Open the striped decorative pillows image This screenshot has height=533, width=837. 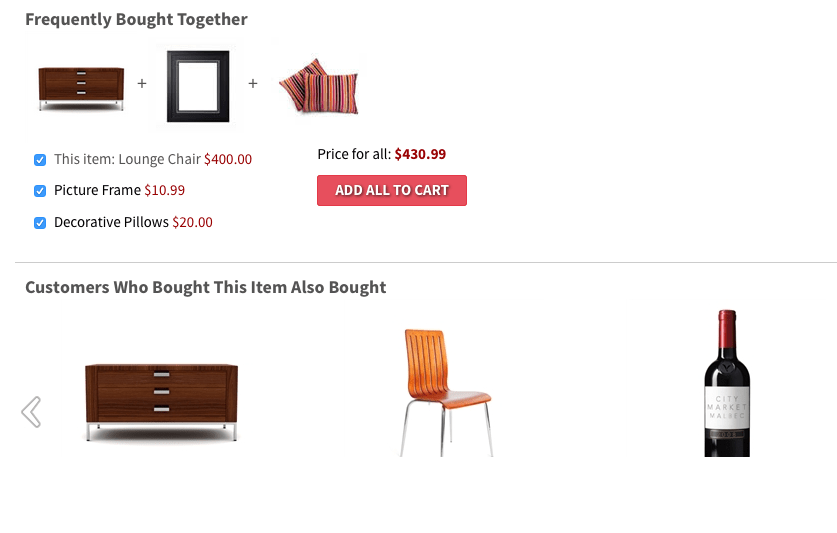coord(319,86)
